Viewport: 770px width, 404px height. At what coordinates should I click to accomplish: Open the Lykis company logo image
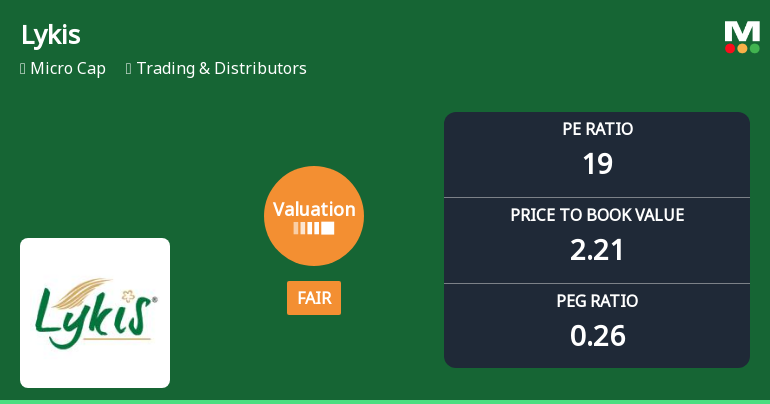[x=95, y=313]
